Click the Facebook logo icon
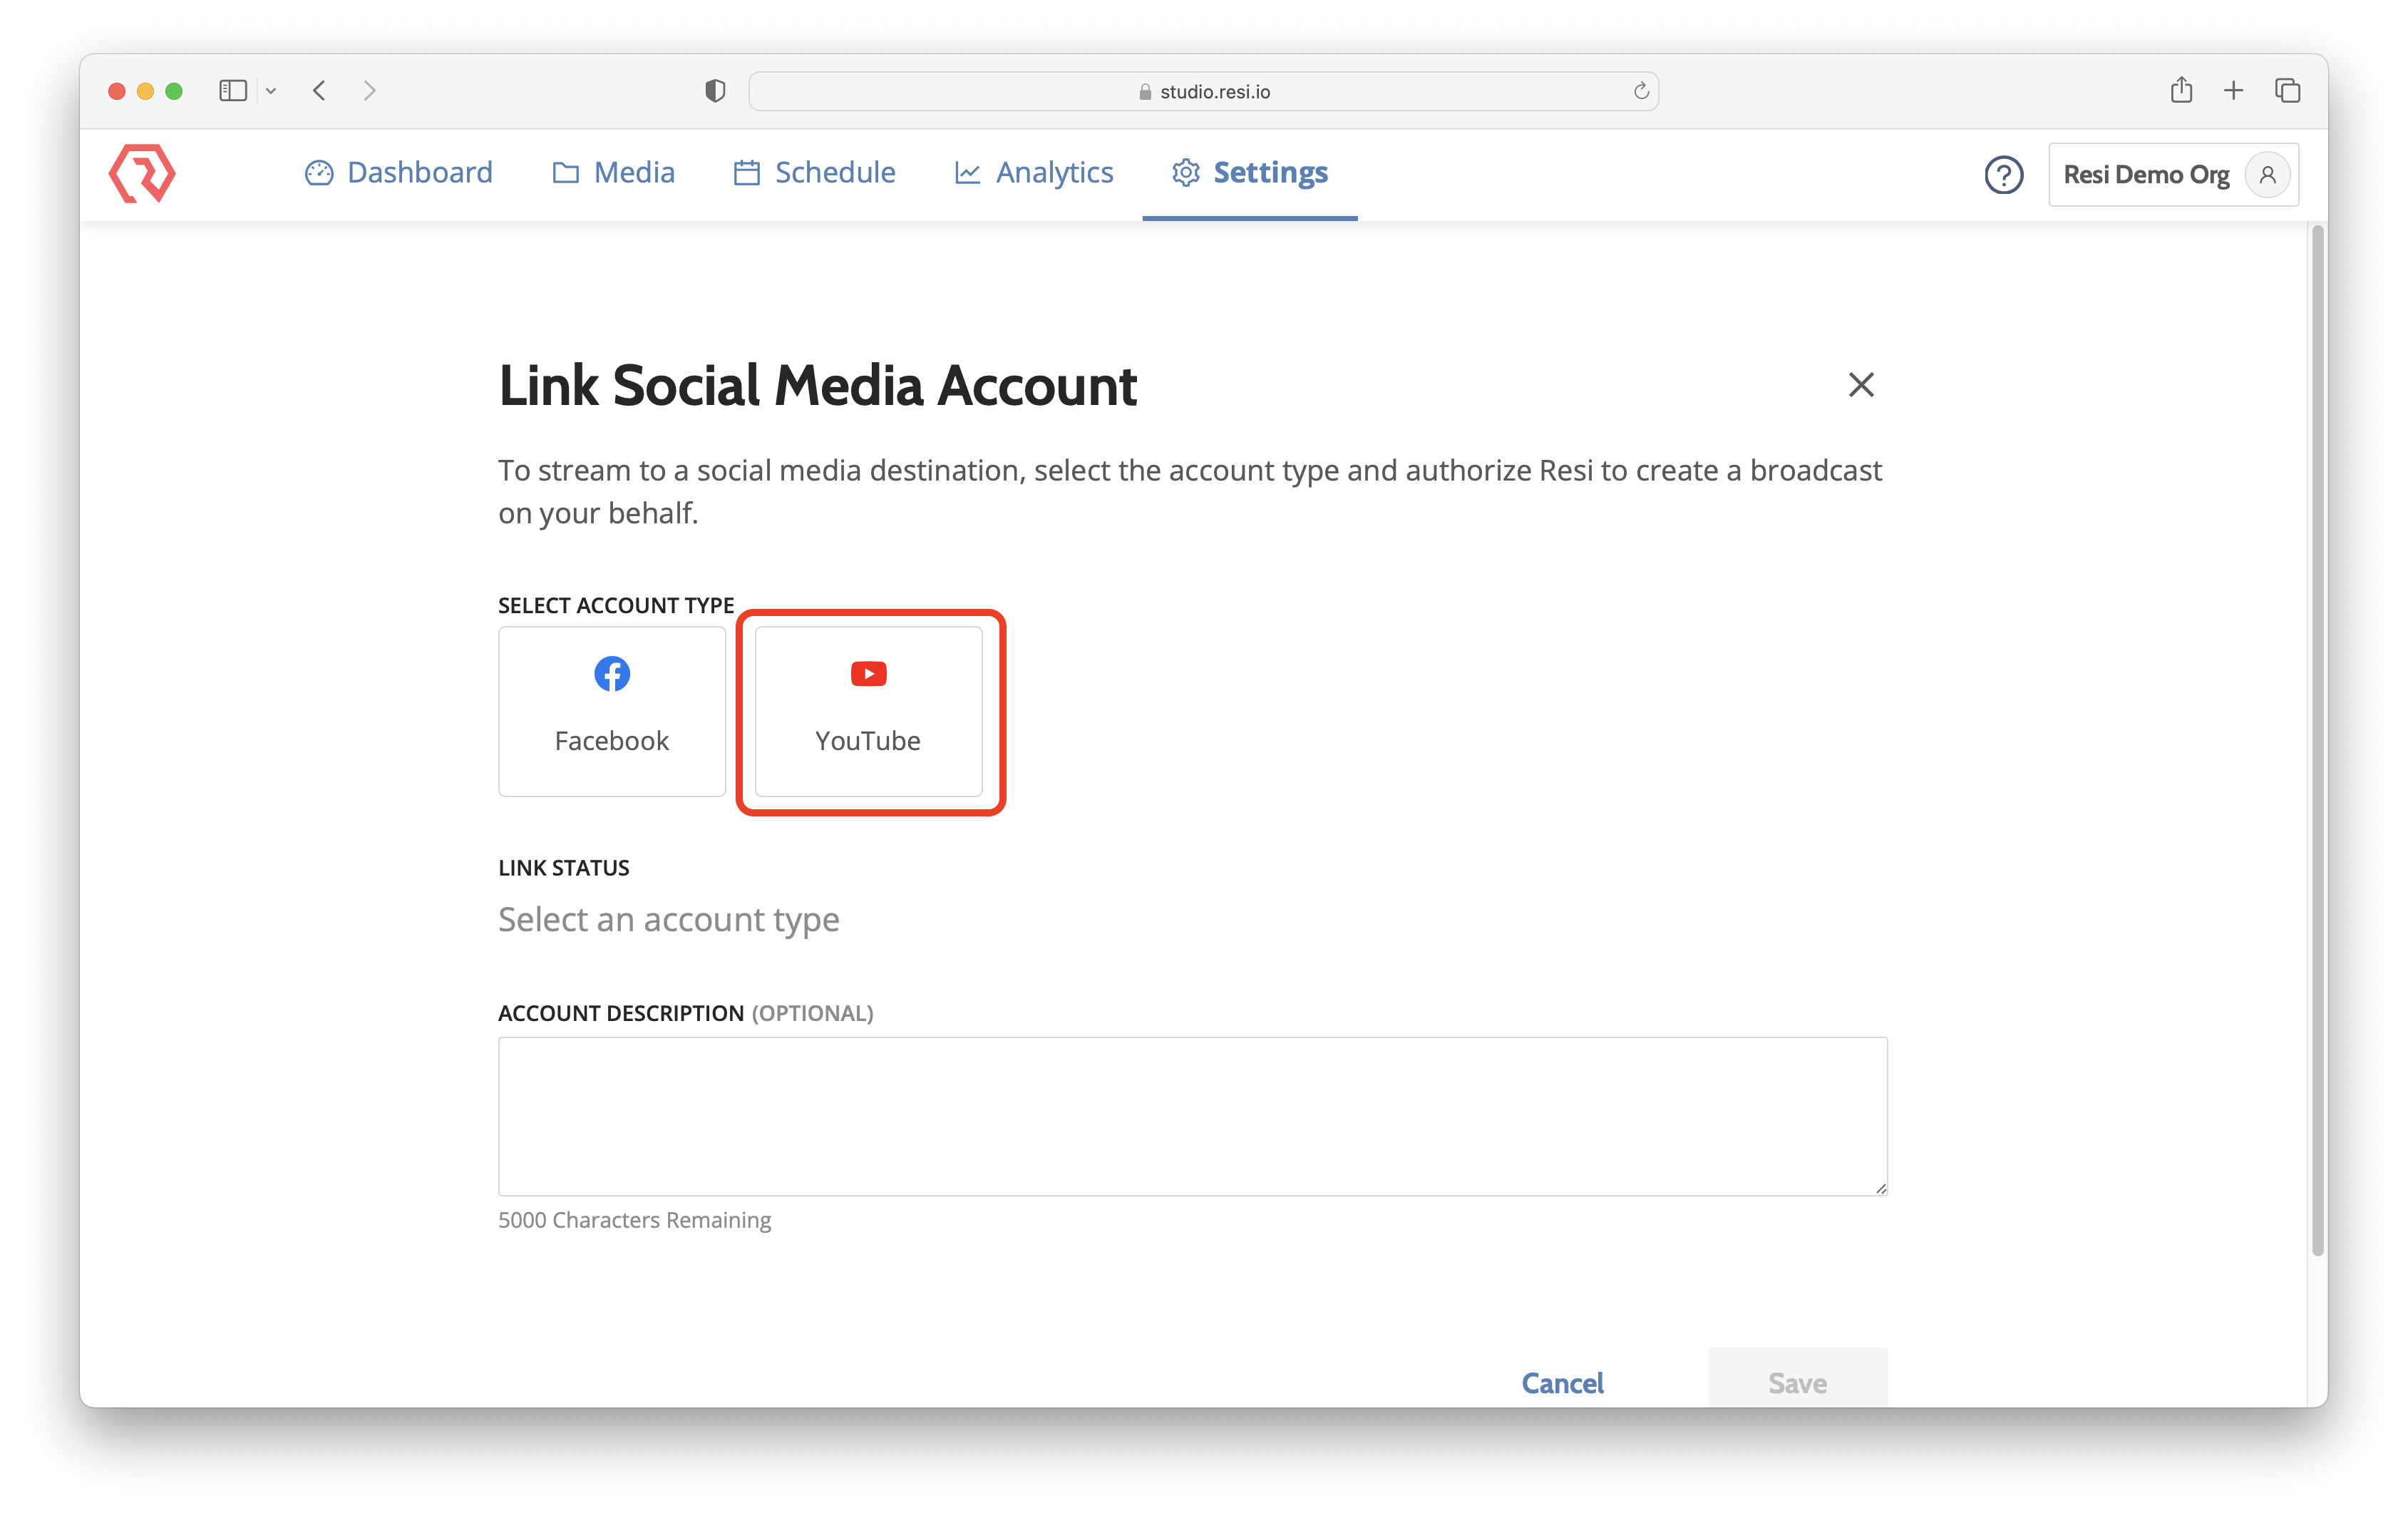The width and height of the screenshot is (2408, 1513). (611, 673)
